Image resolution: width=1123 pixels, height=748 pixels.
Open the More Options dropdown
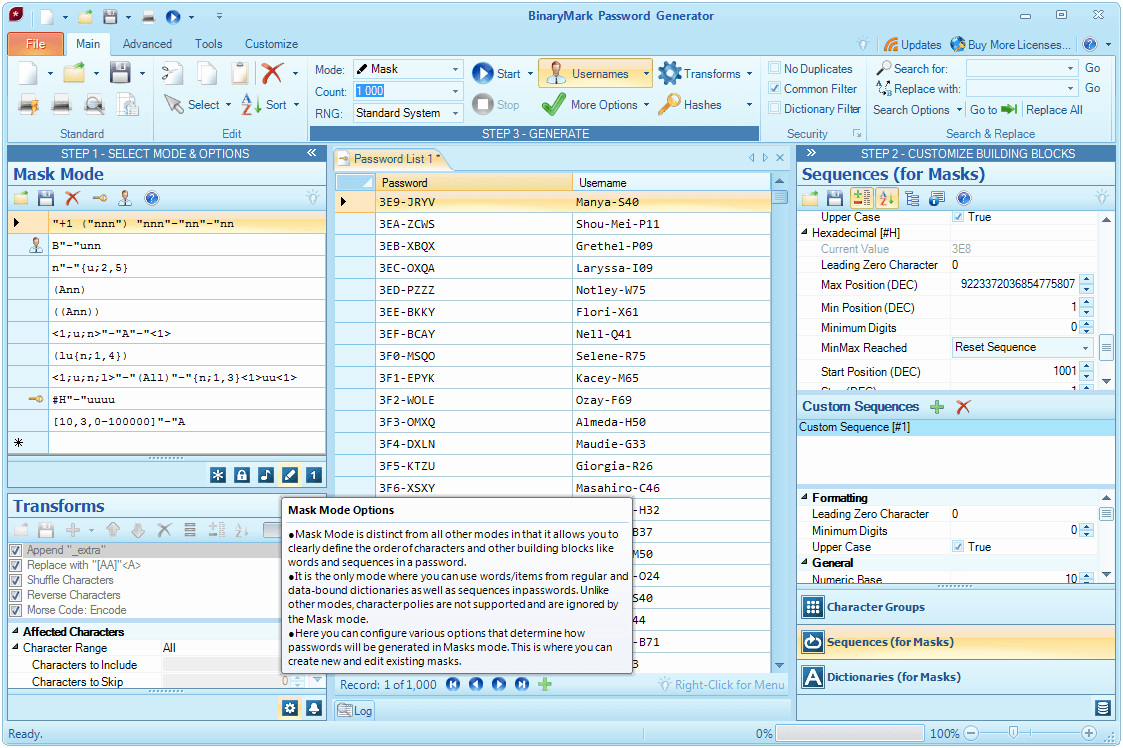click(x=647, y=105)
